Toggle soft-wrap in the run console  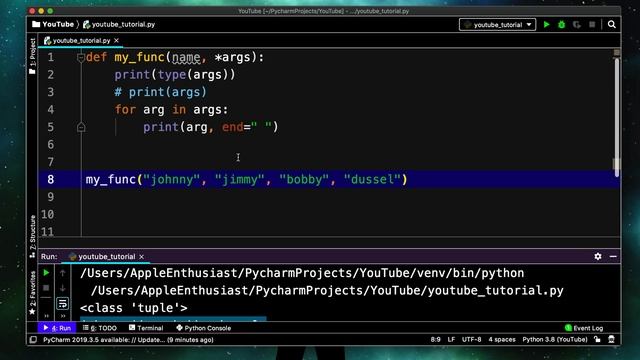click(x=62, y=303)
